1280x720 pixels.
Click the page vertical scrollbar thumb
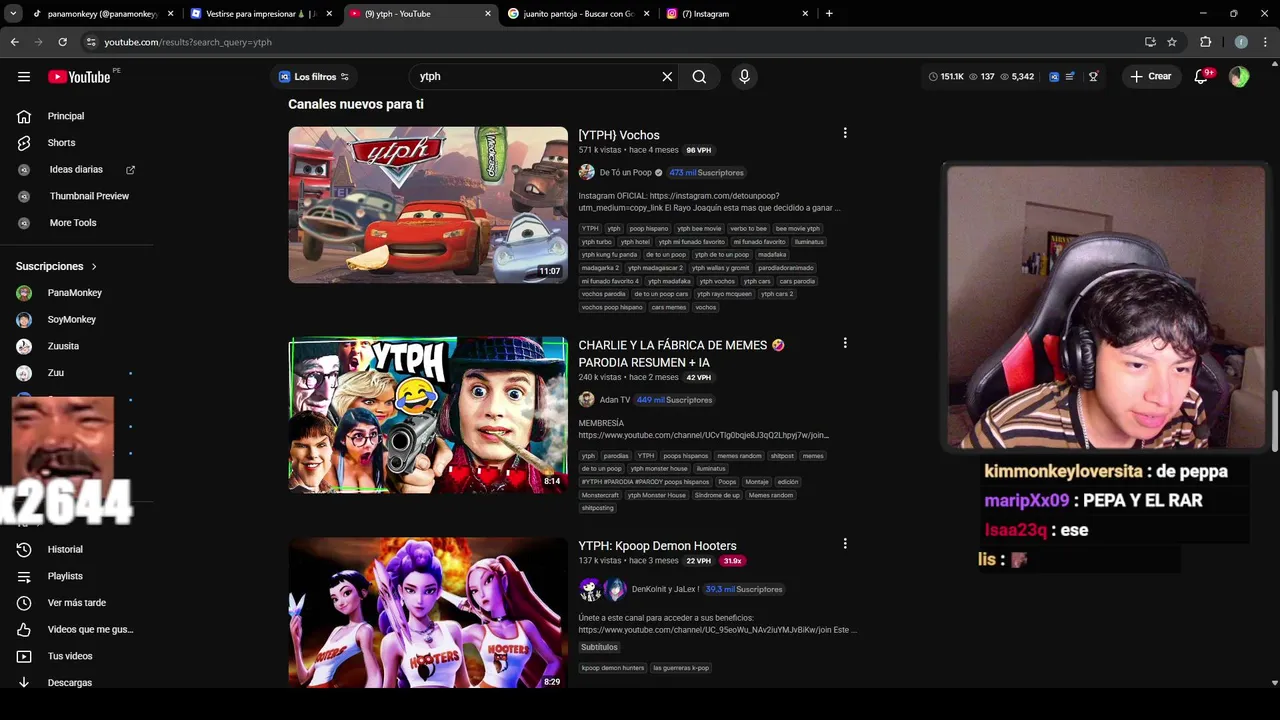[1274, 420]
